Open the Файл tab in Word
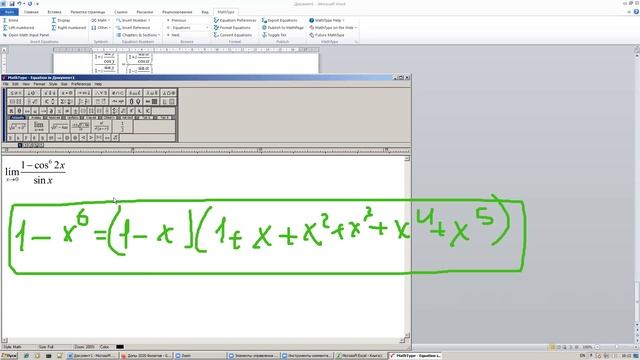The height and width of the screenshot is (360, 640). (x=9, y=12)
